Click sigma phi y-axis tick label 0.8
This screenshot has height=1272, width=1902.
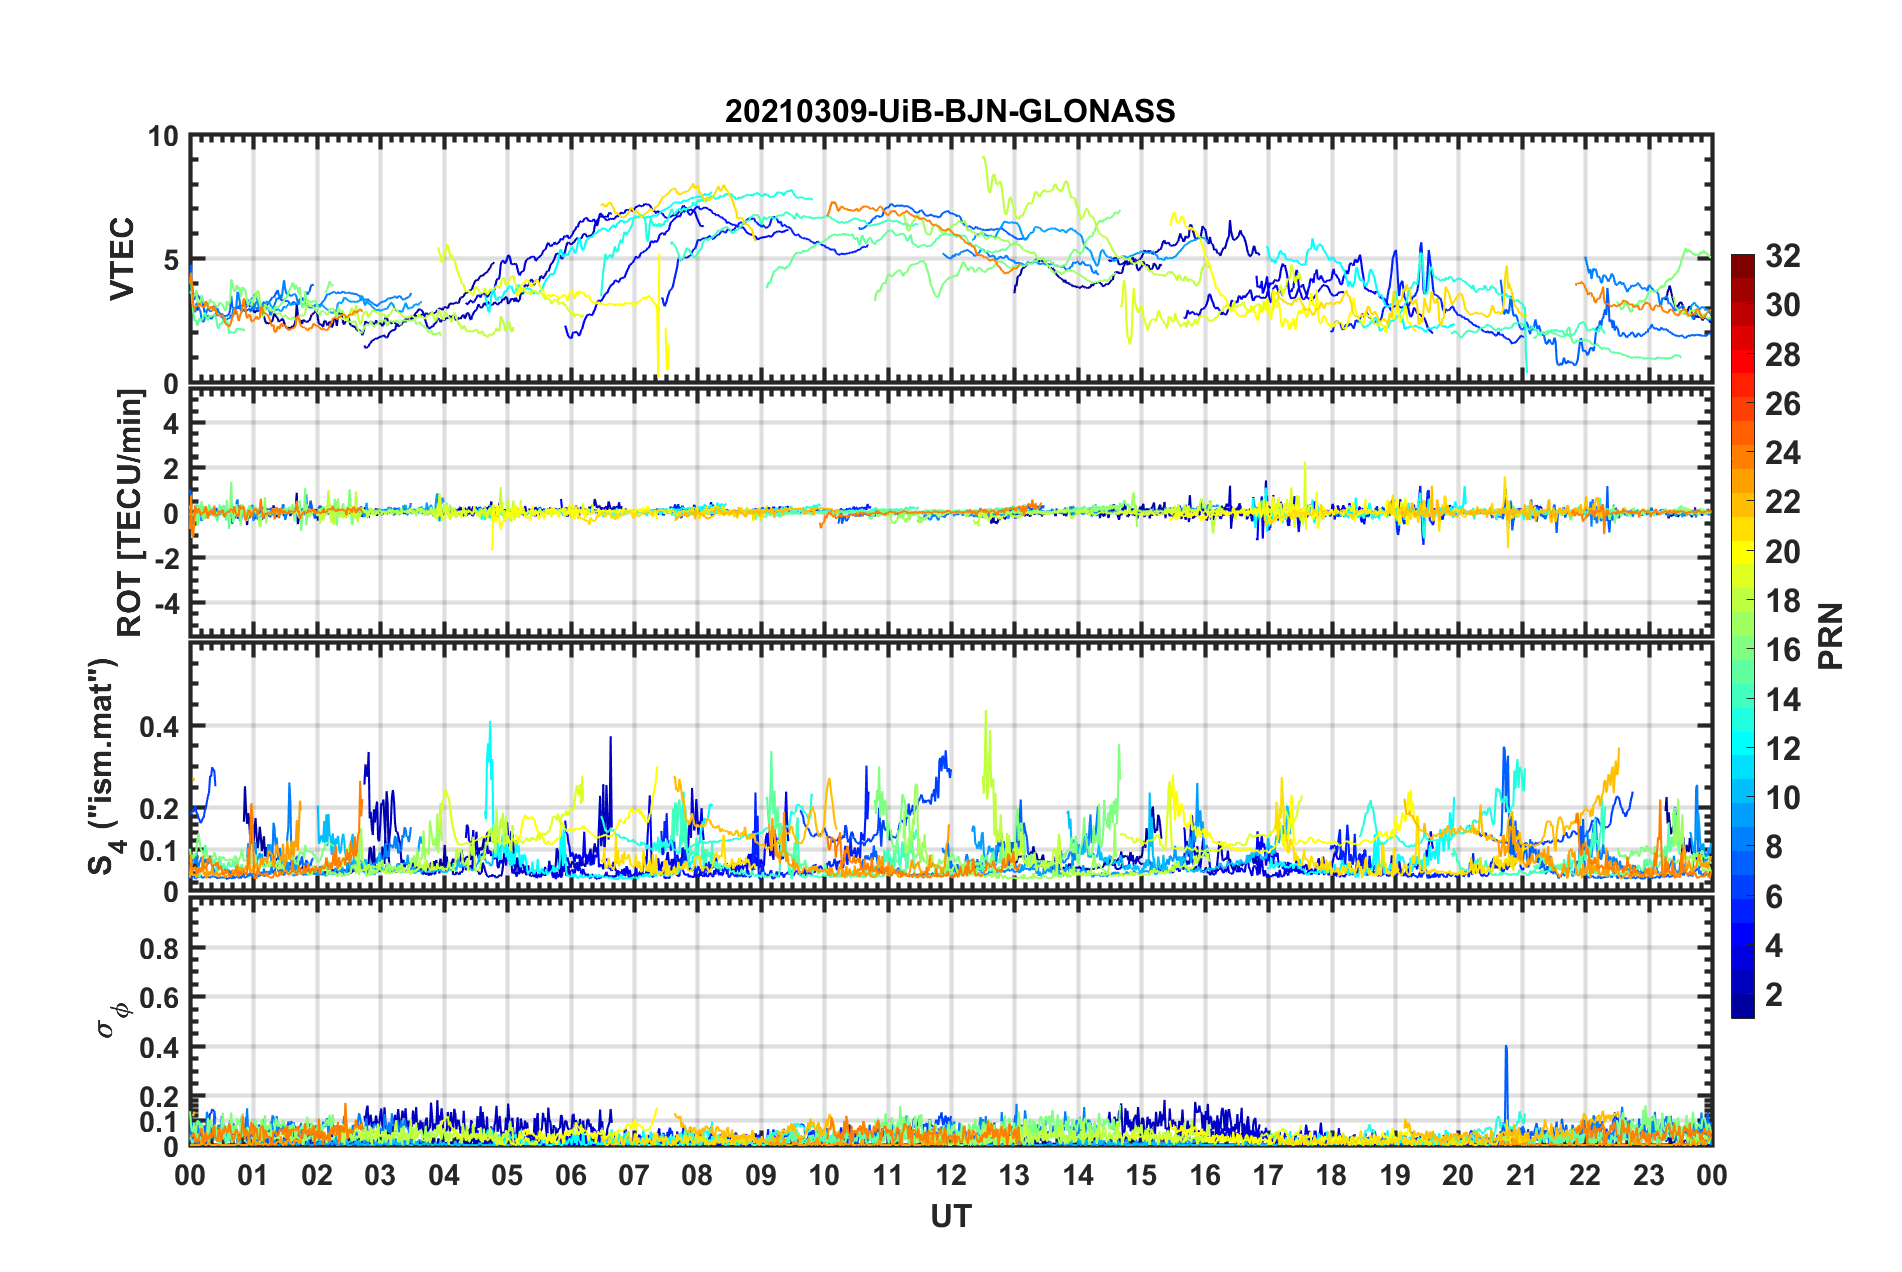coord(159,948)
